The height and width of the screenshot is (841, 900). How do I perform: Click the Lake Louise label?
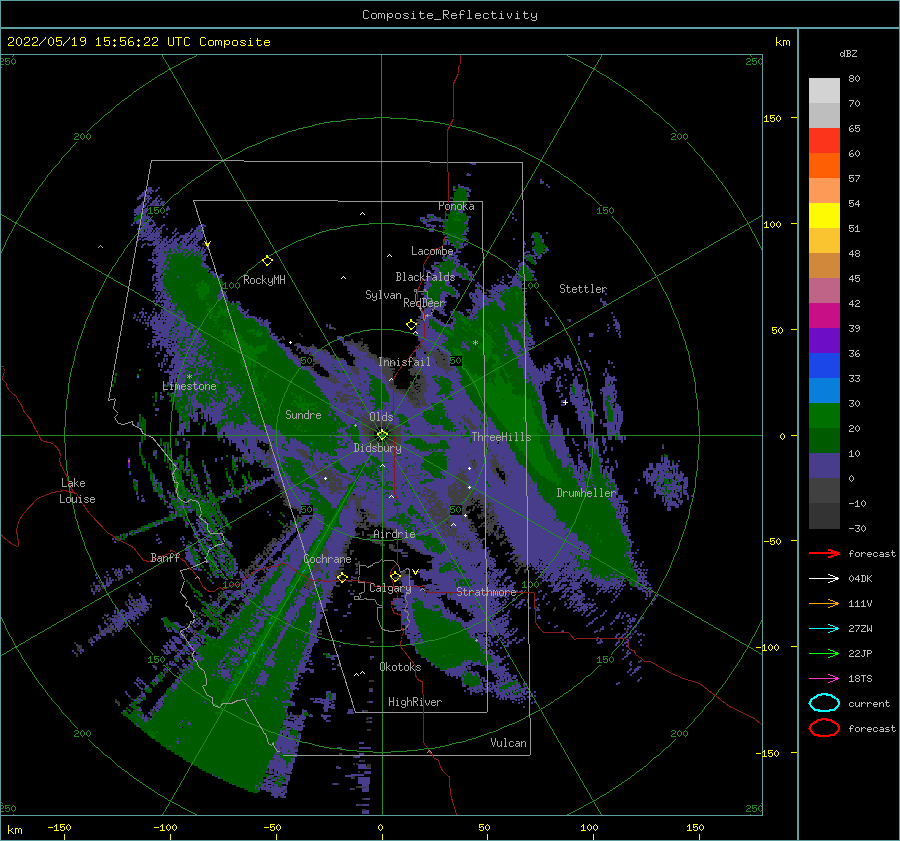tap(77, 491)
